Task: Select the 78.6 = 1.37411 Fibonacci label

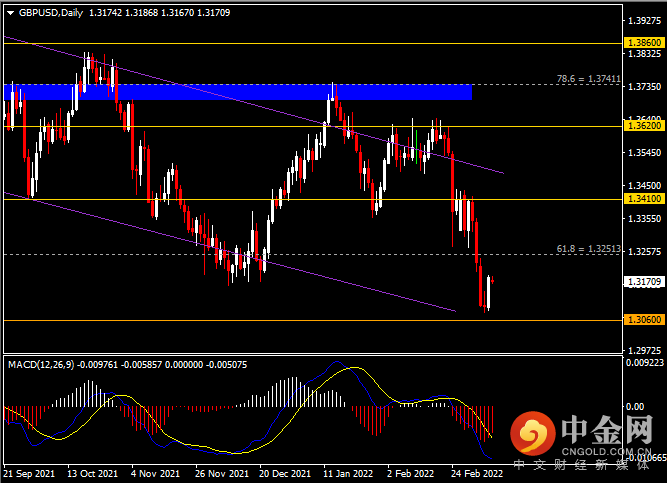Action: click(589, 79)
